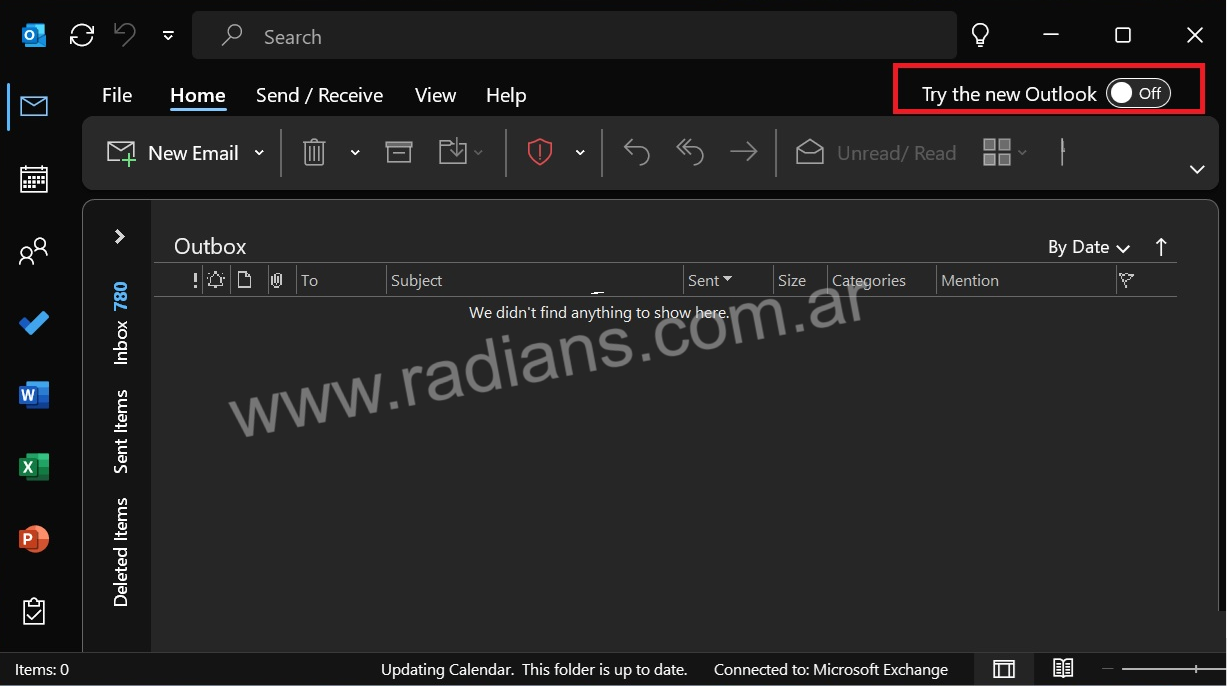Open the Calendar view in sidebar

[34, 179]
